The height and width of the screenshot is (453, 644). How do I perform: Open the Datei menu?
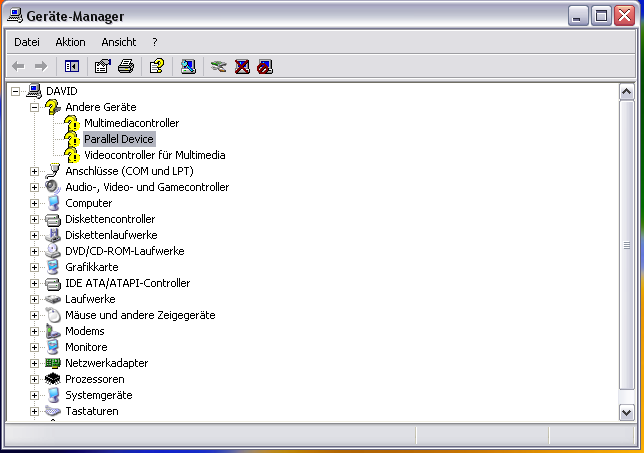click(x=27, y=42)
